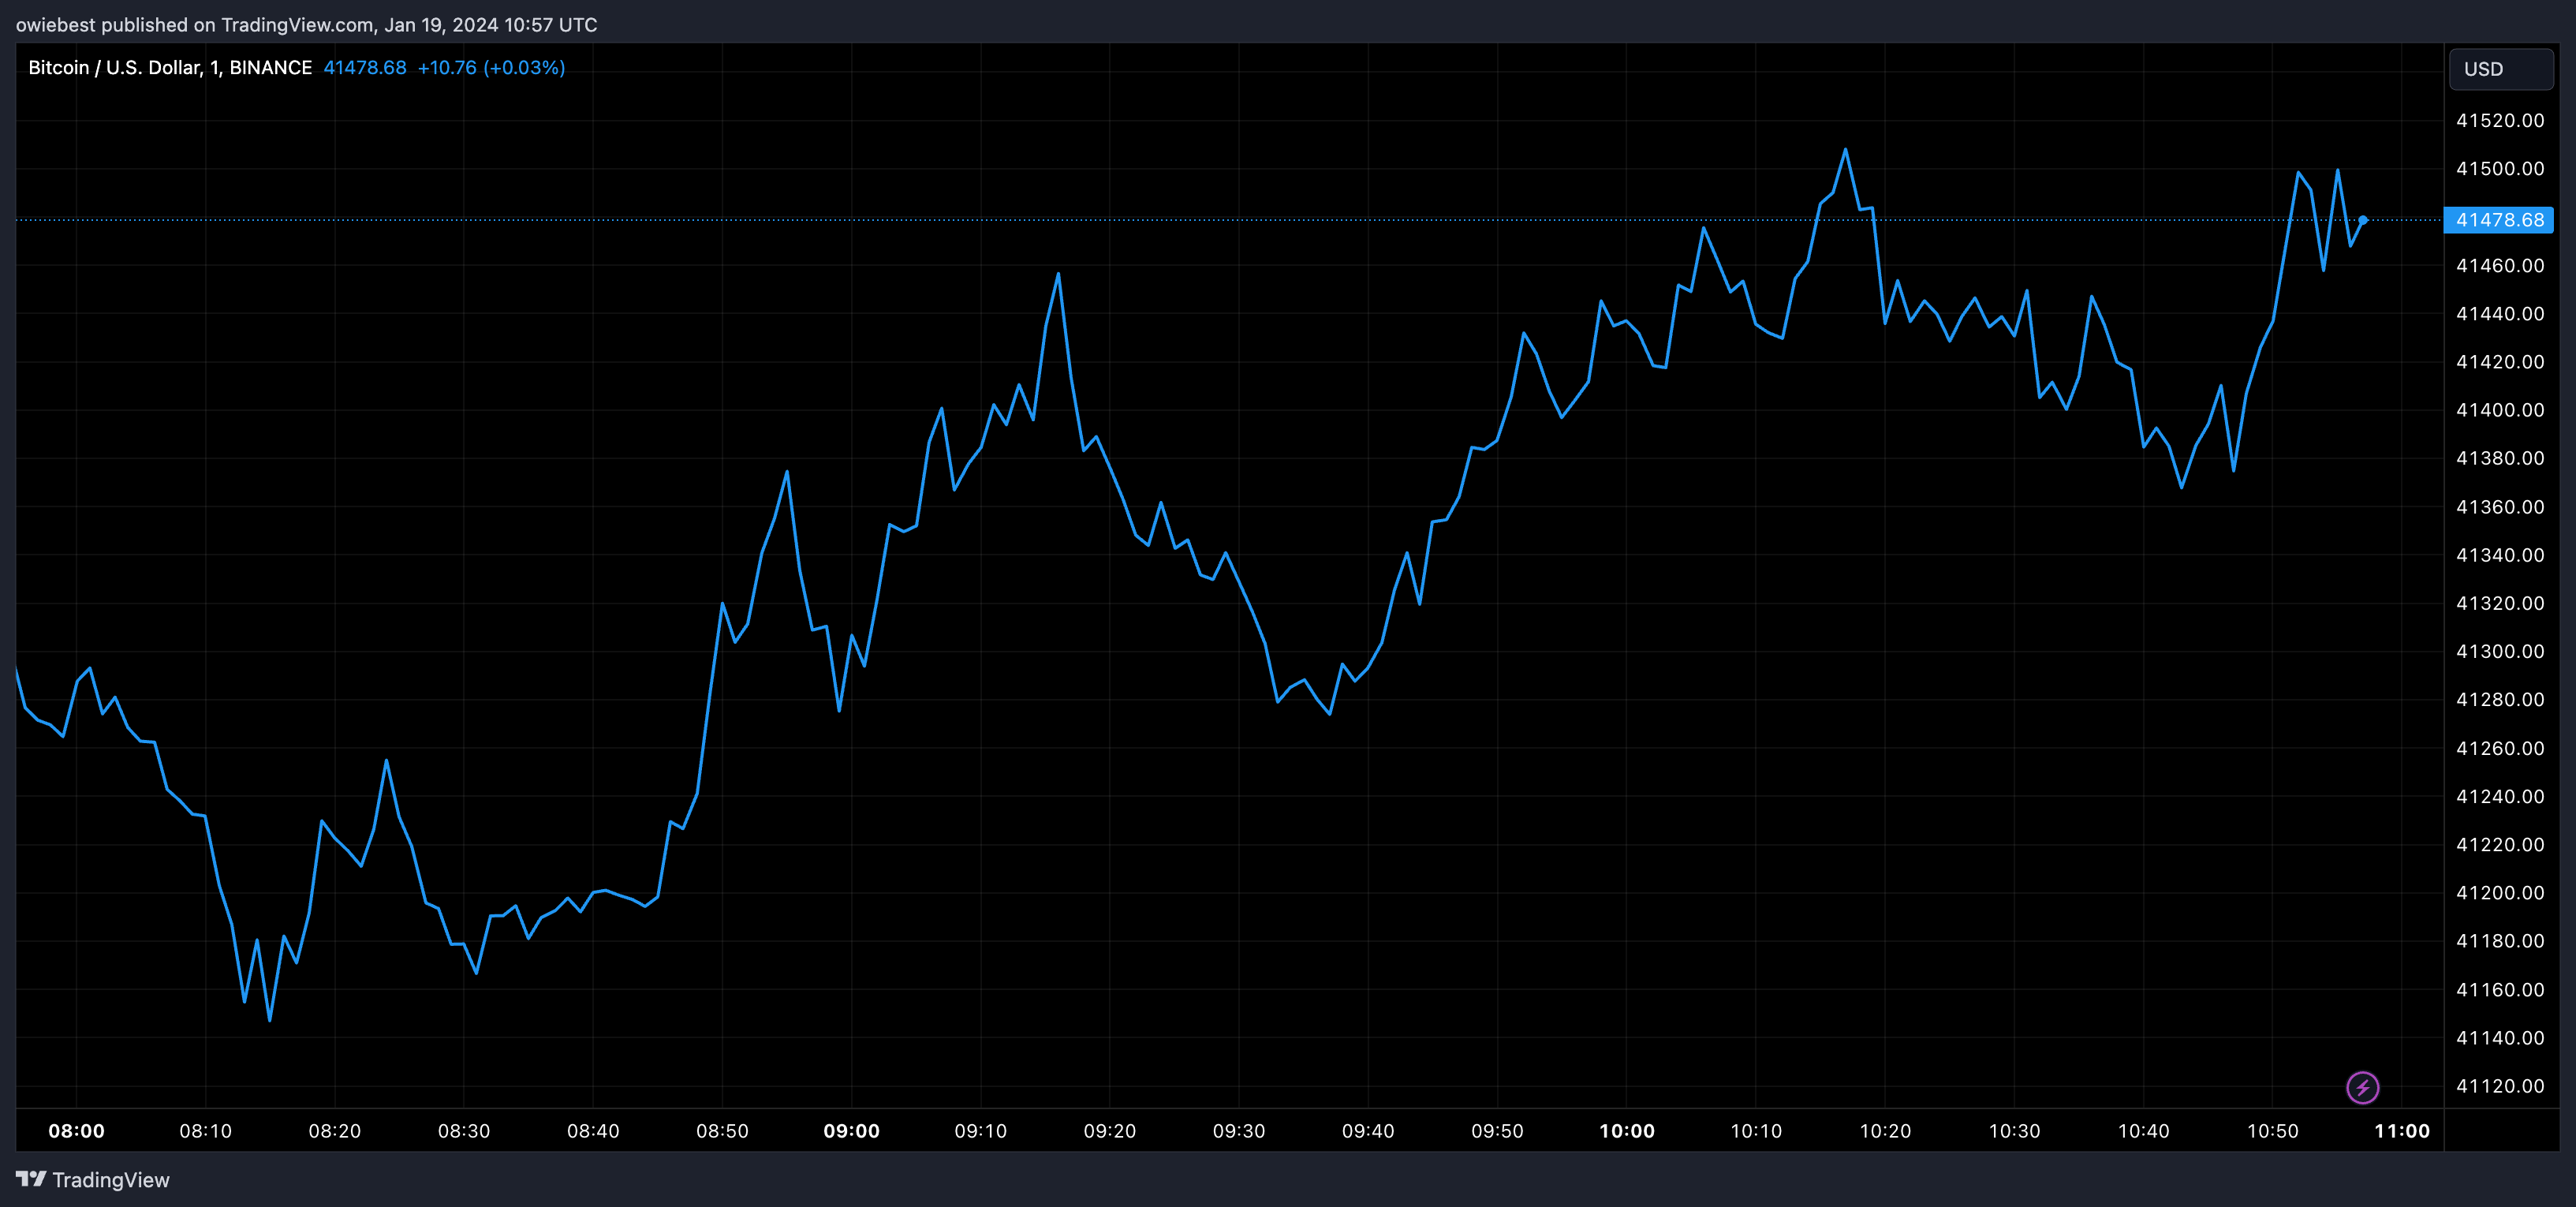Select the 11:00 time axis label
Image resolution: width=2576 pixels, height=1207 pixels.
2401,1131
